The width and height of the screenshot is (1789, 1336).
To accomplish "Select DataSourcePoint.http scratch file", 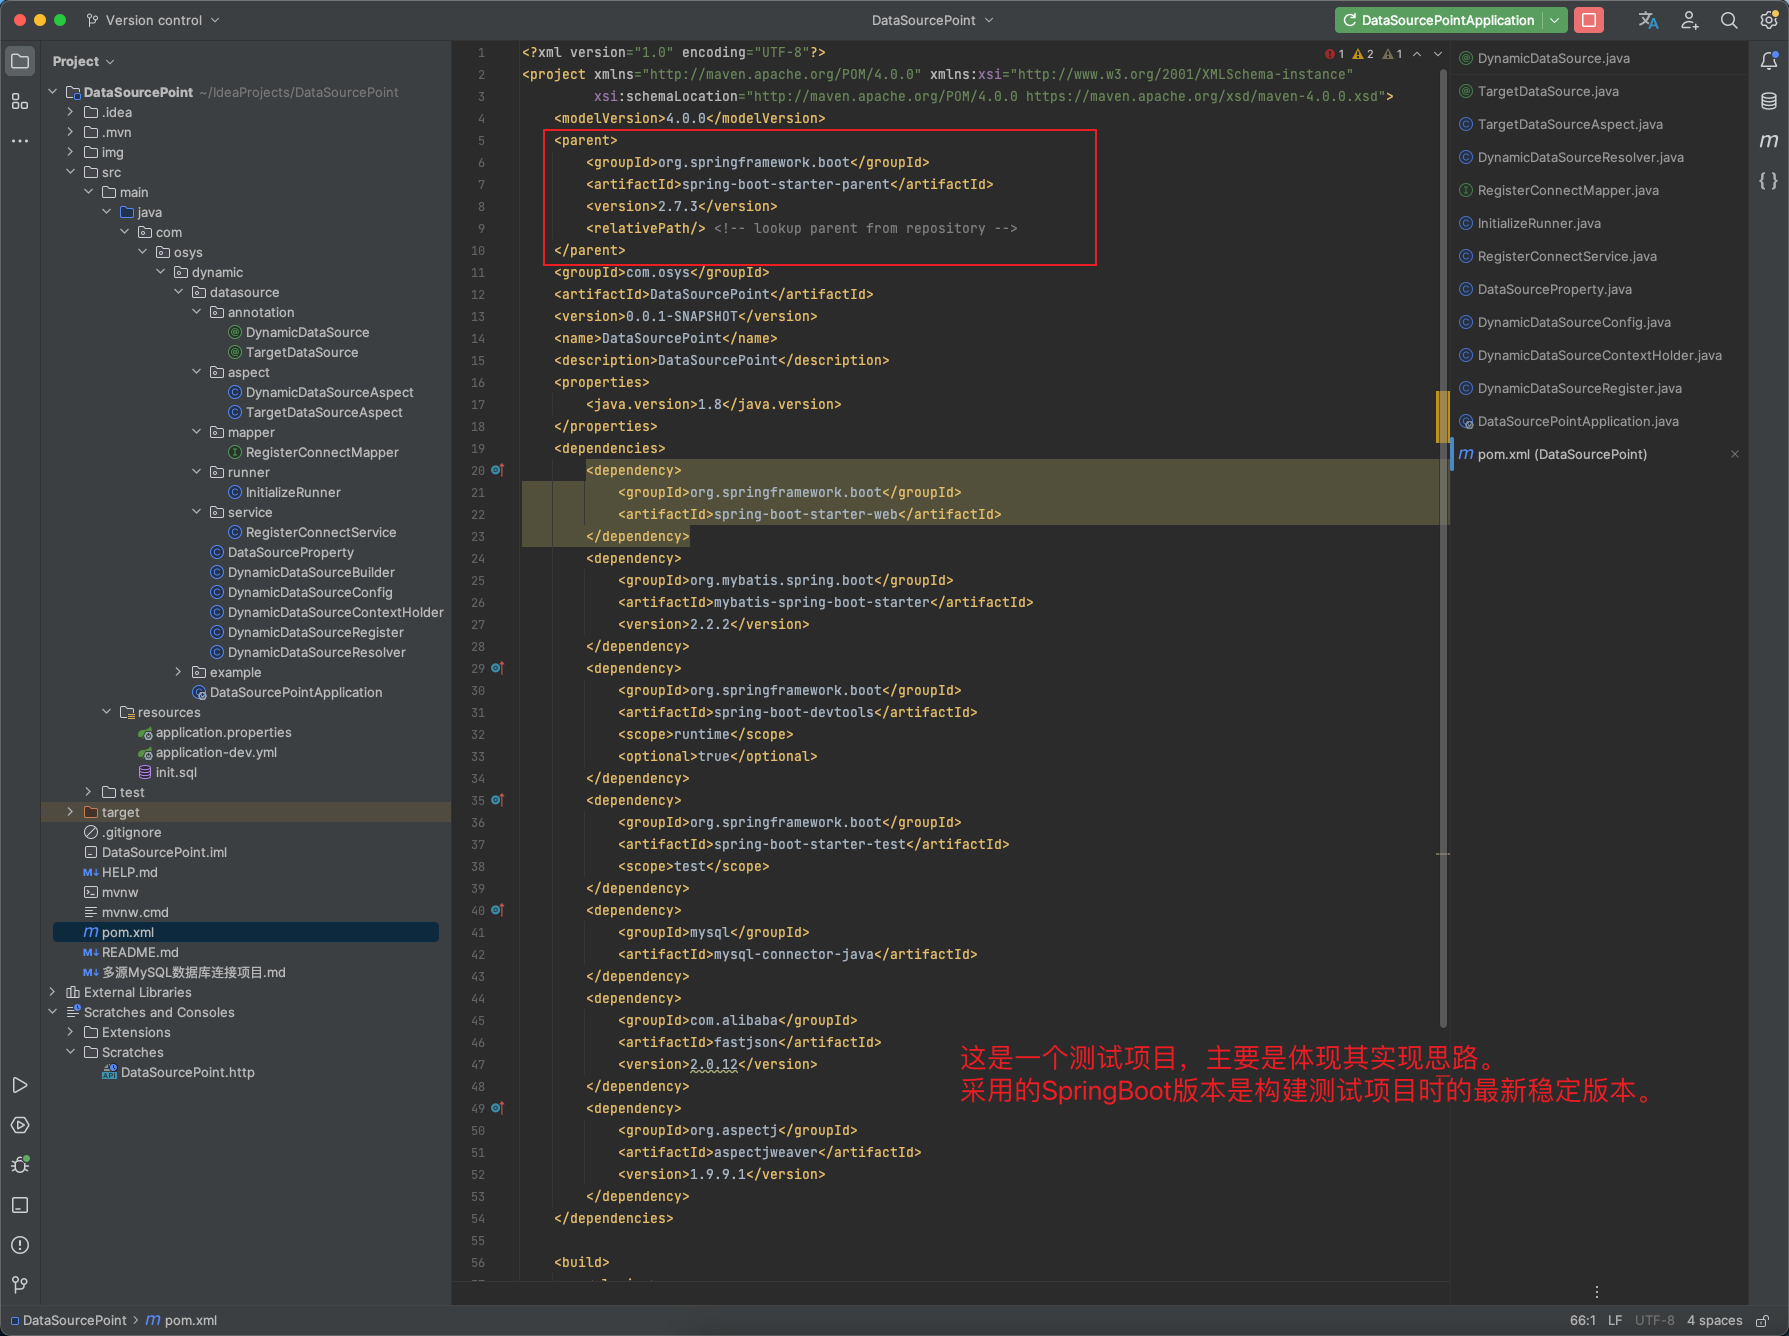I will point(187,1072).
